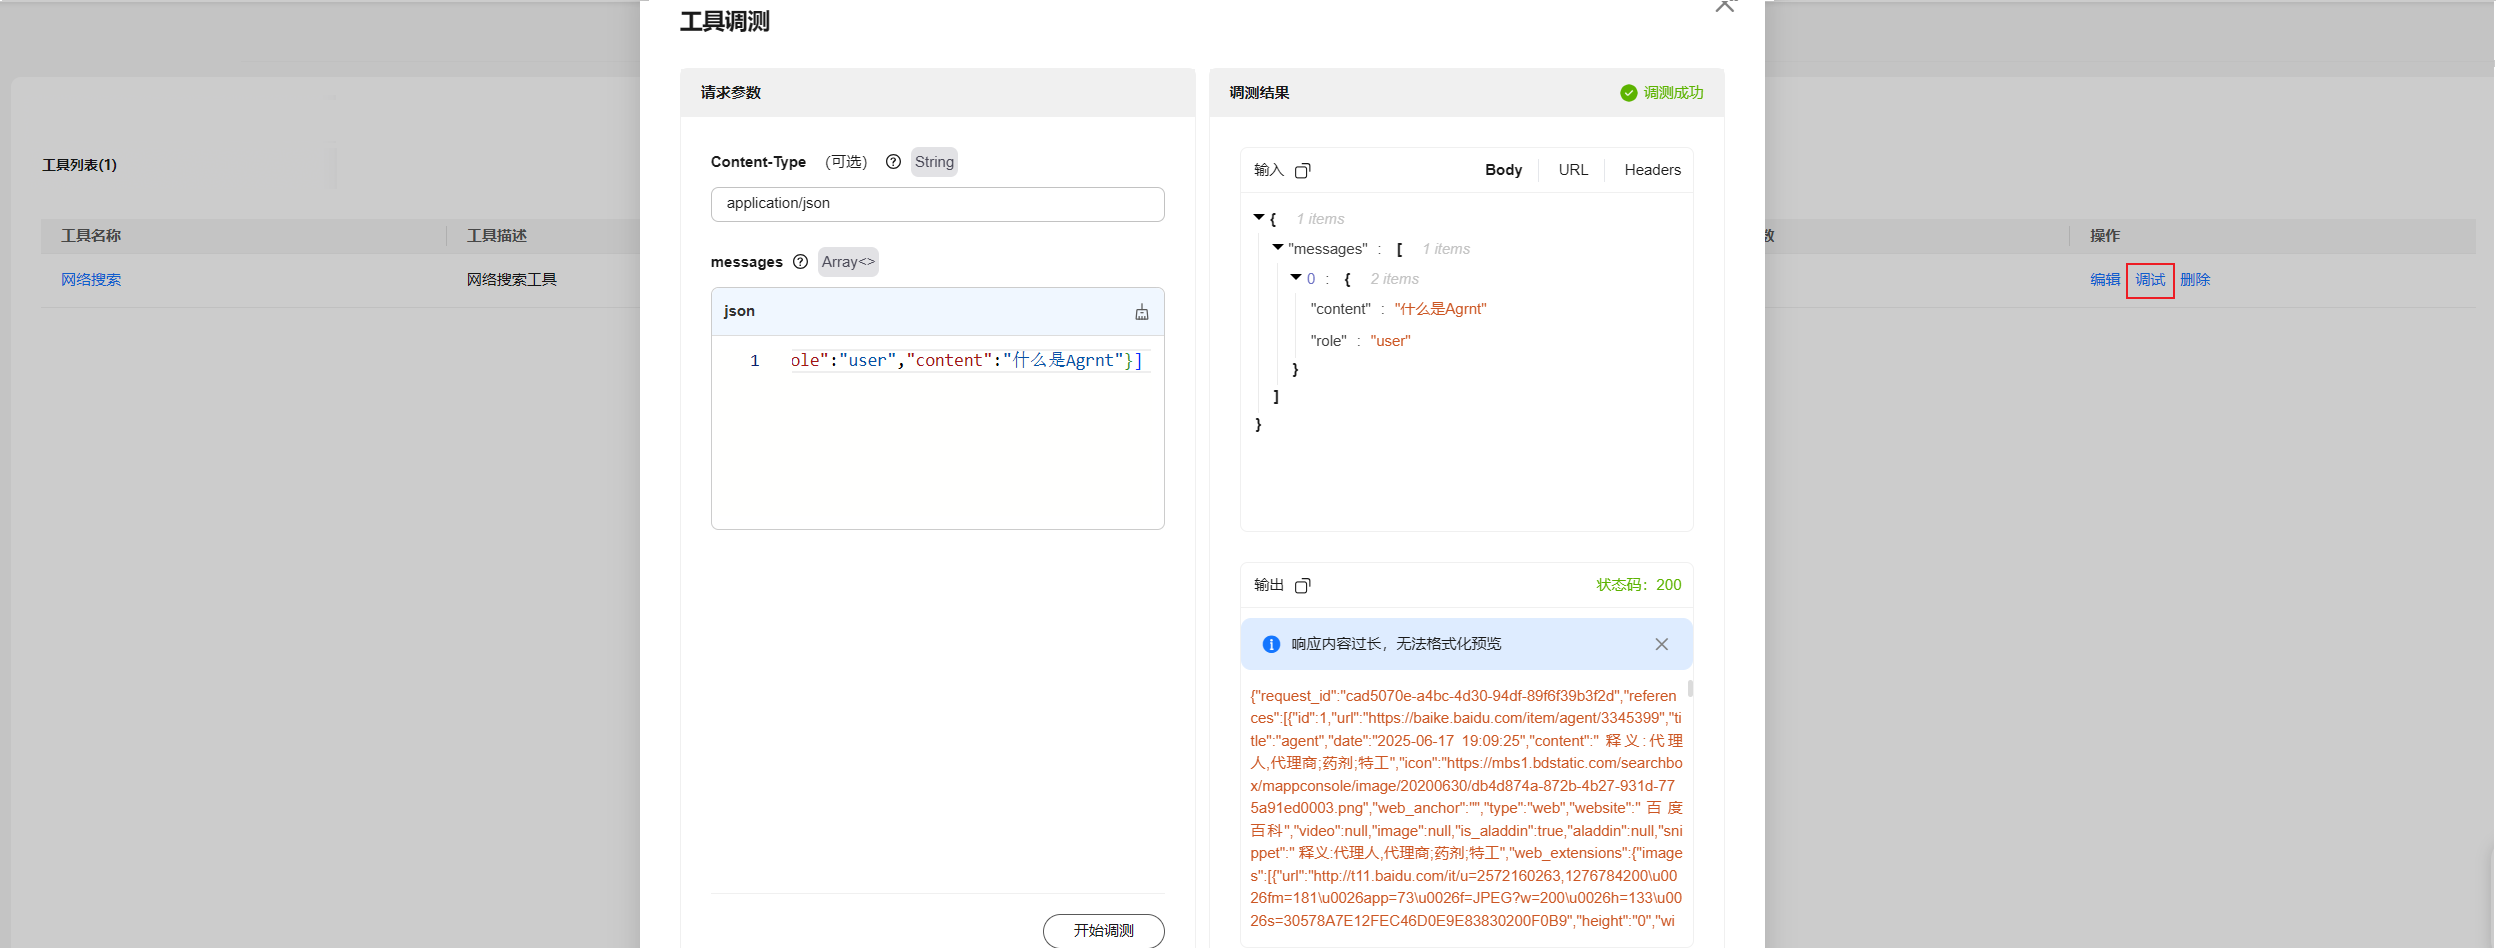Click the response JSON output text
The width and height of the screenshot is (2496, 948).
tap(1466, 808)
